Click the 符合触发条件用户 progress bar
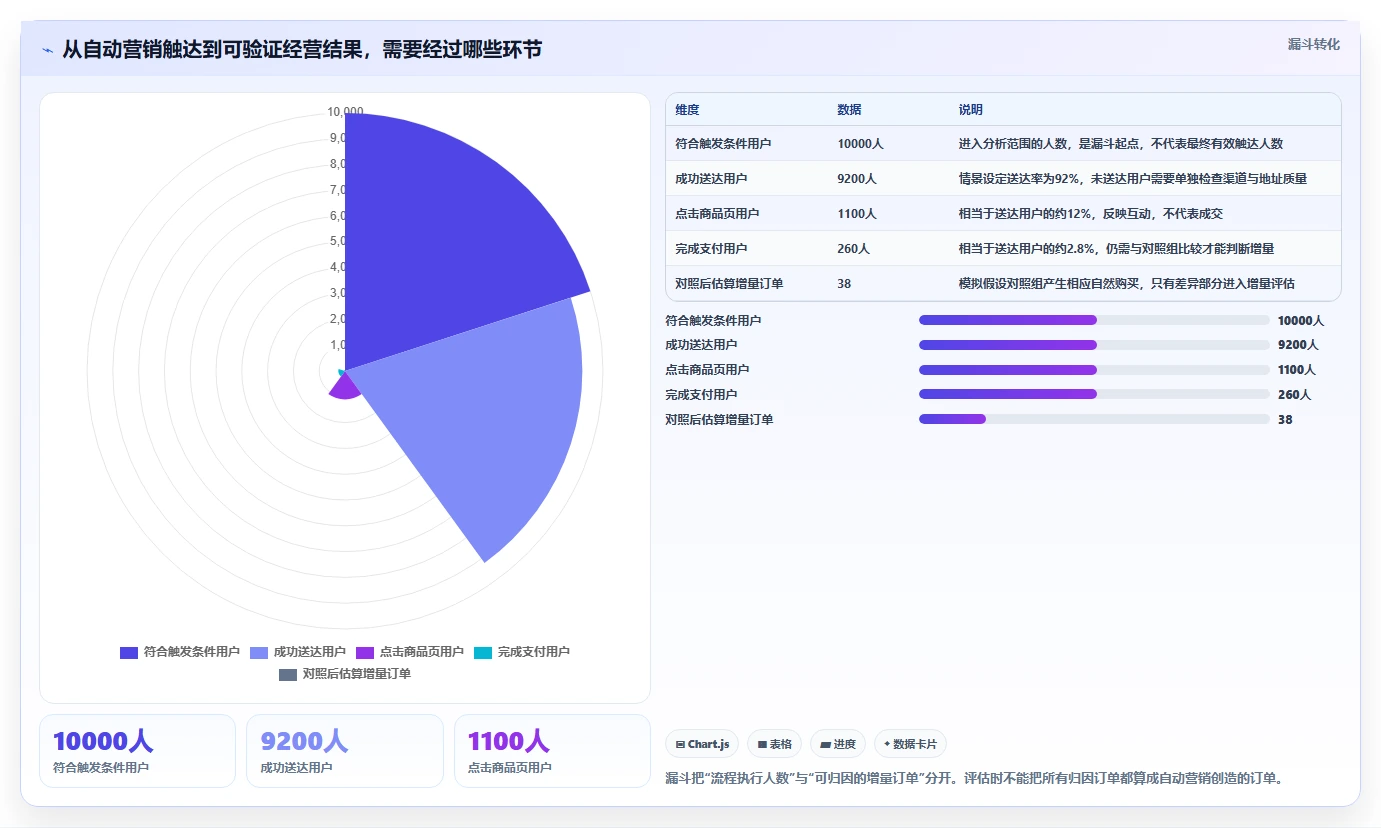The height and width of the screenshot is (828, 1381). tap(1094, 320)
